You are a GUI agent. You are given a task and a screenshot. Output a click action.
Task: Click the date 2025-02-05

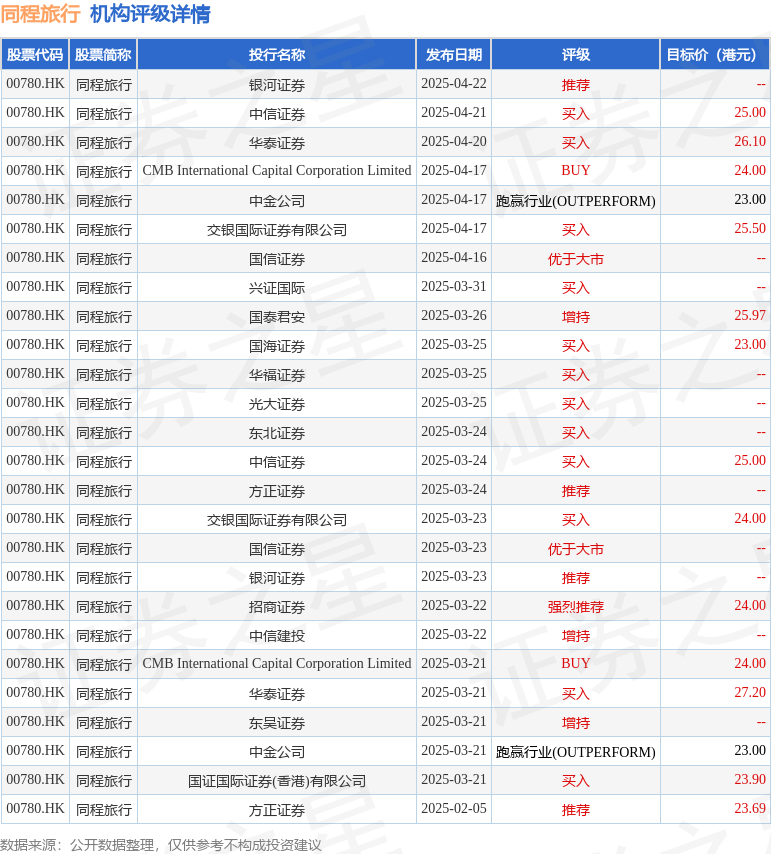[454, 808]
